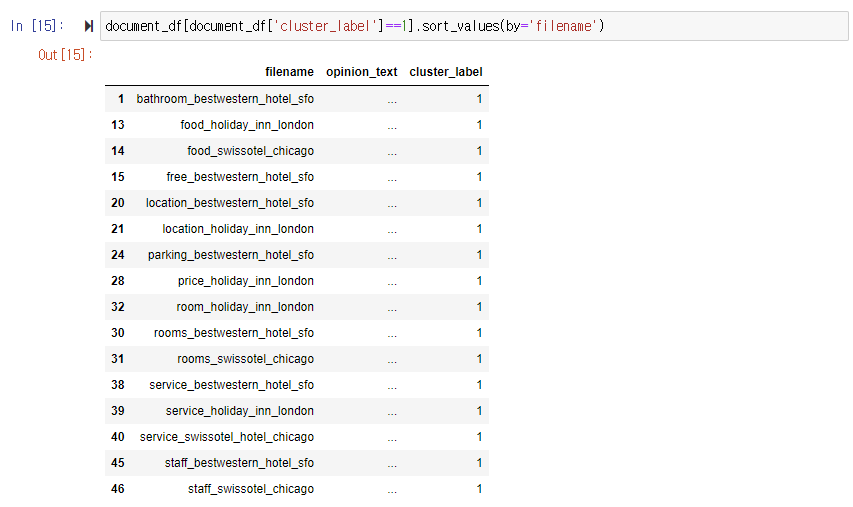Viewport: 853px width, 507px height.
Task: Click row index 21 in the table
Action: (x=118, y=229)
